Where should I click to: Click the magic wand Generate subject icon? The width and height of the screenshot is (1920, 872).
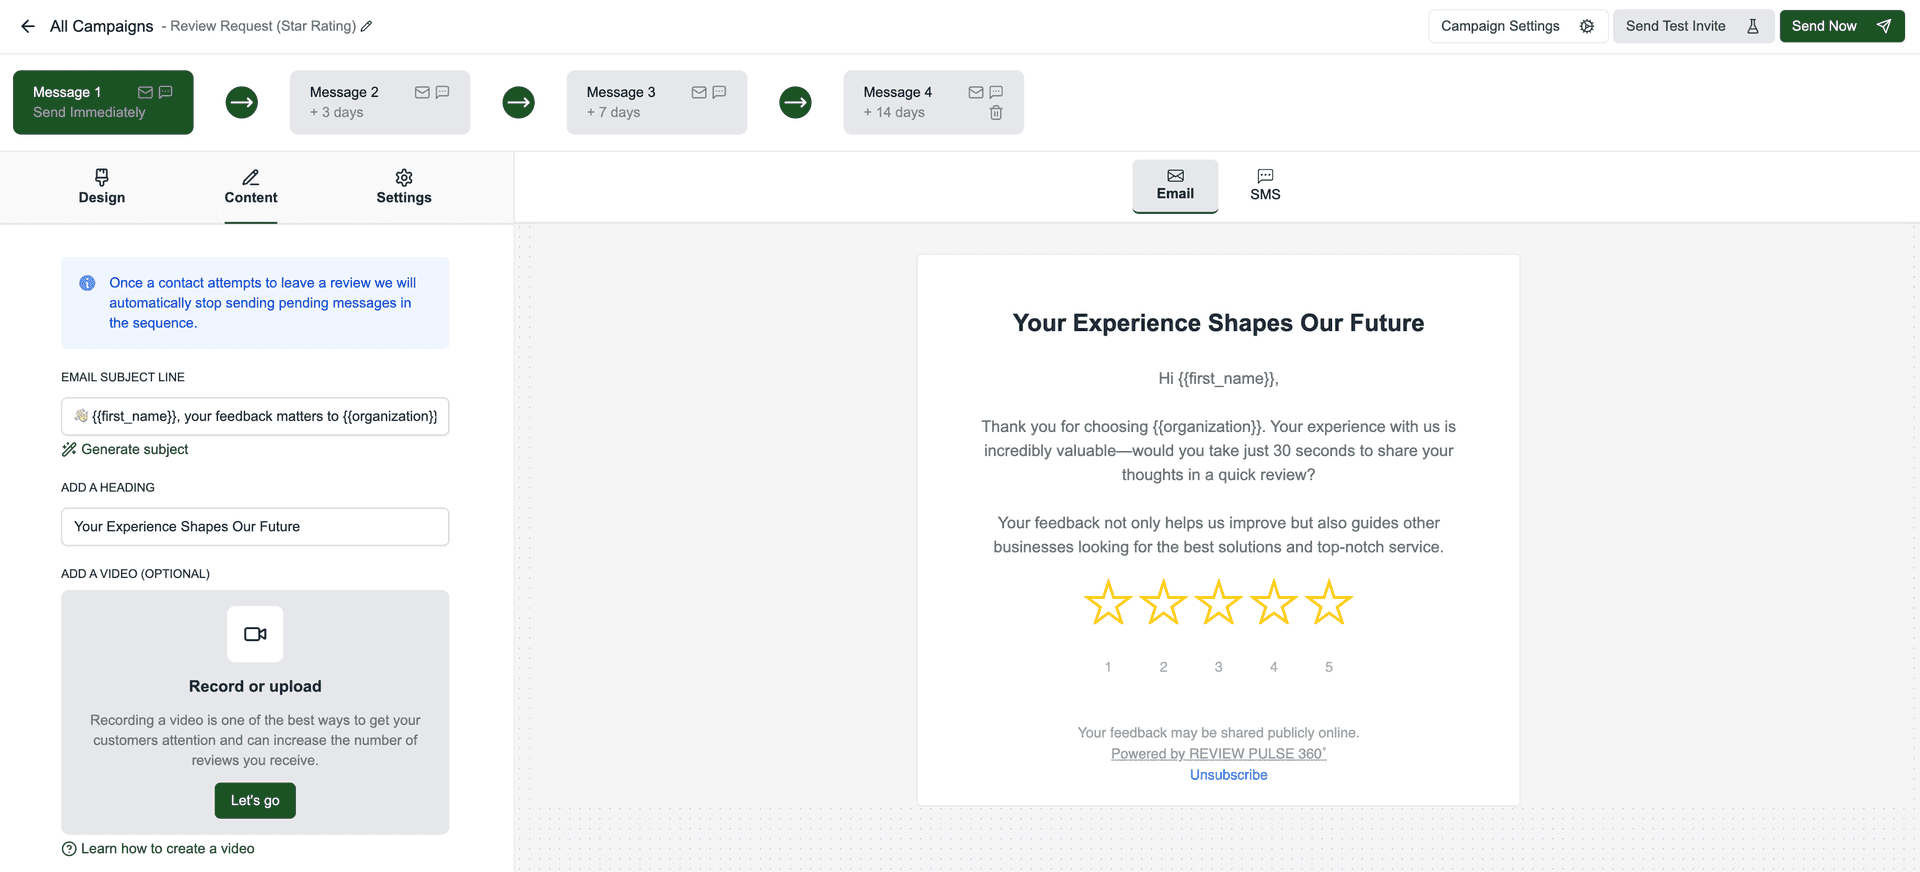(69, 450)
